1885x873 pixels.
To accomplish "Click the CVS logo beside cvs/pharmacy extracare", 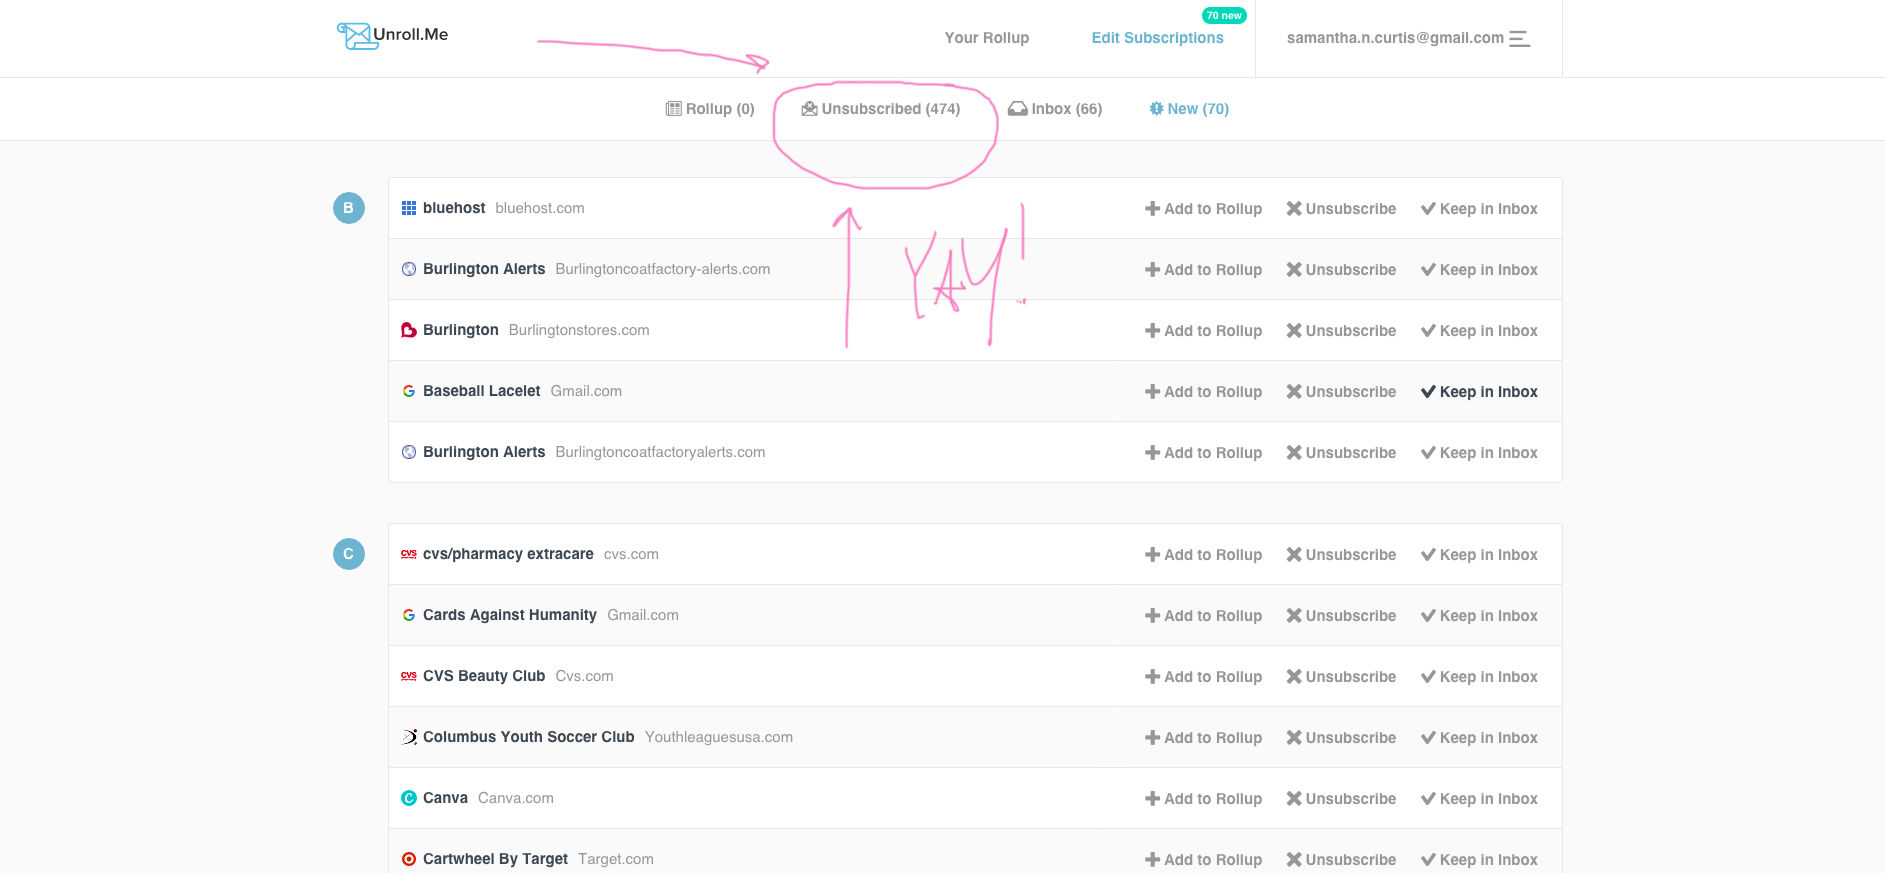I will coord(409,553).
